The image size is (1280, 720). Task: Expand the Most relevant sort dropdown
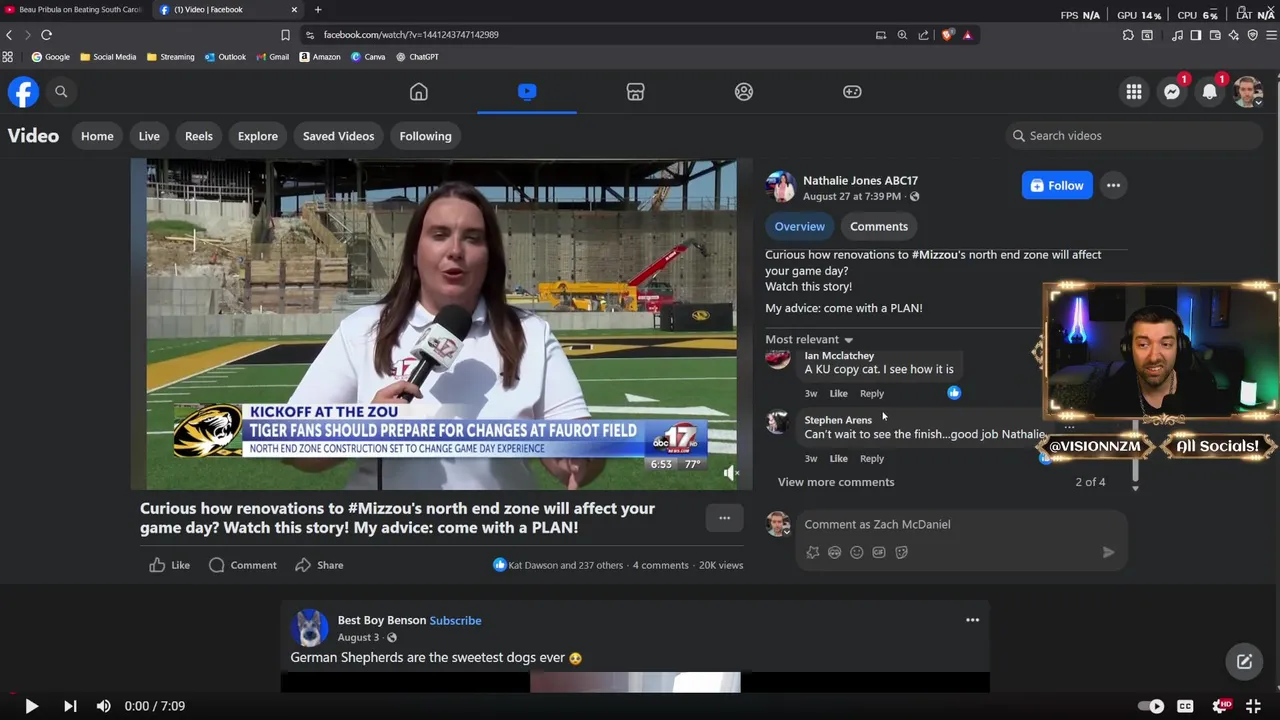(809, 340)
